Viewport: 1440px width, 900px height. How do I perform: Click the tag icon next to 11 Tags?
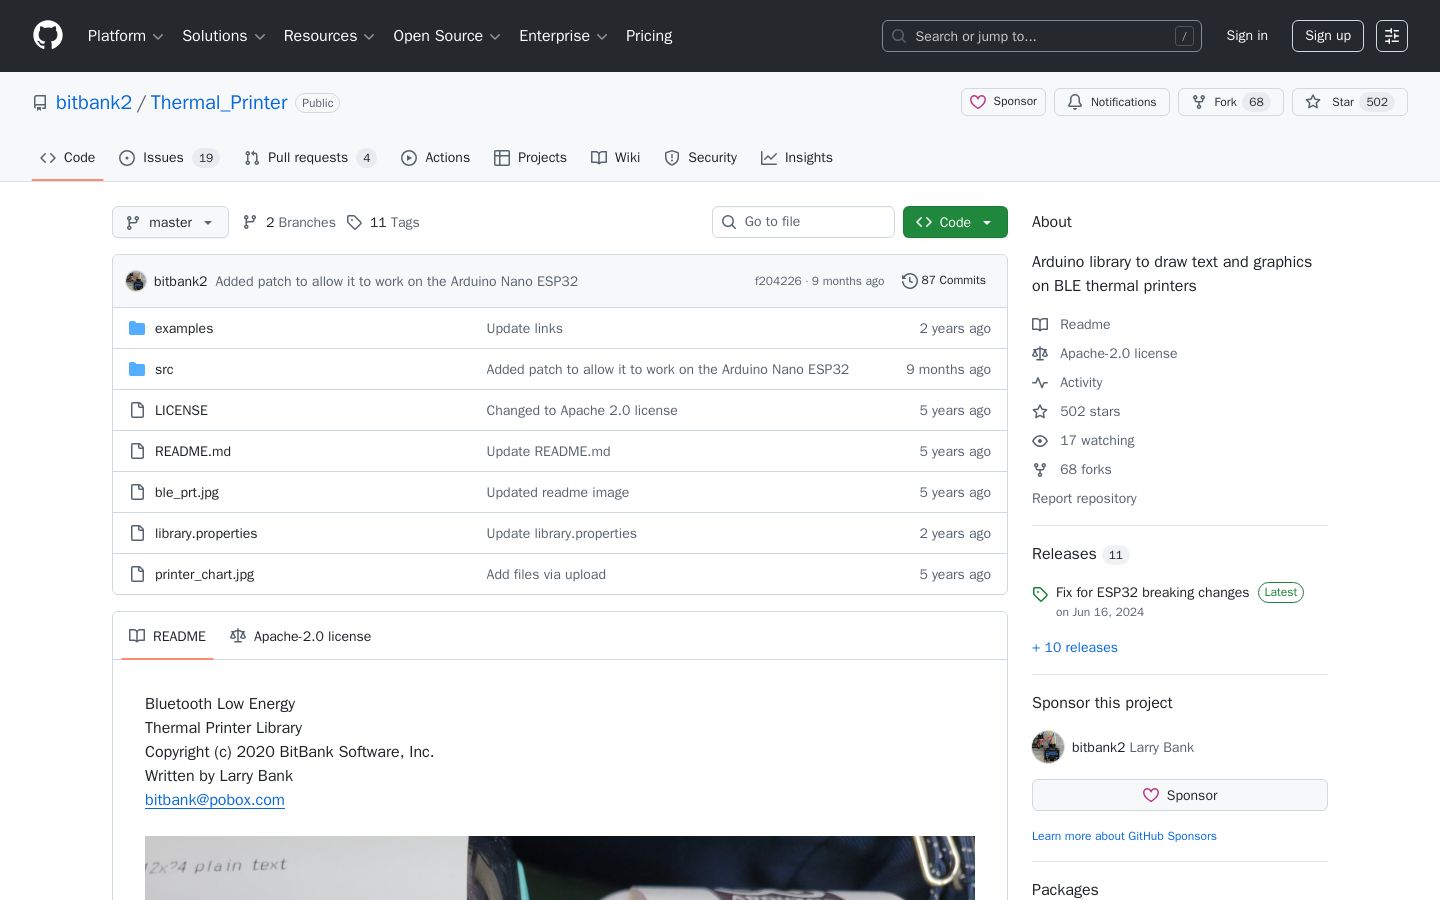(354, 222)
